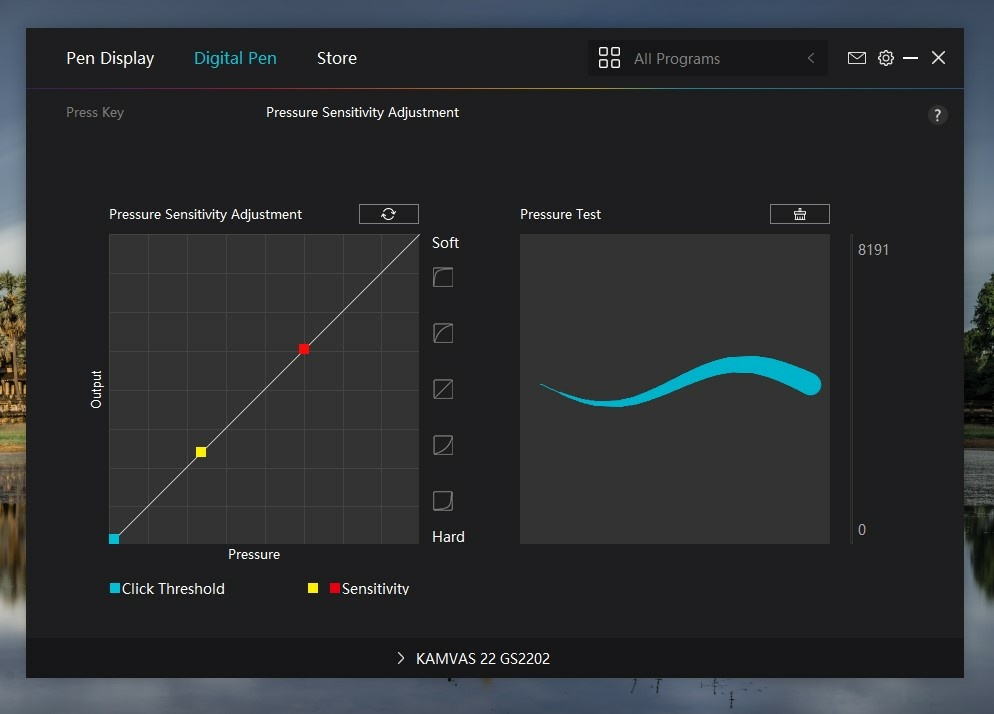Click the question mark help icon
The image size is (994, 714).
click(x=938, y=115)
